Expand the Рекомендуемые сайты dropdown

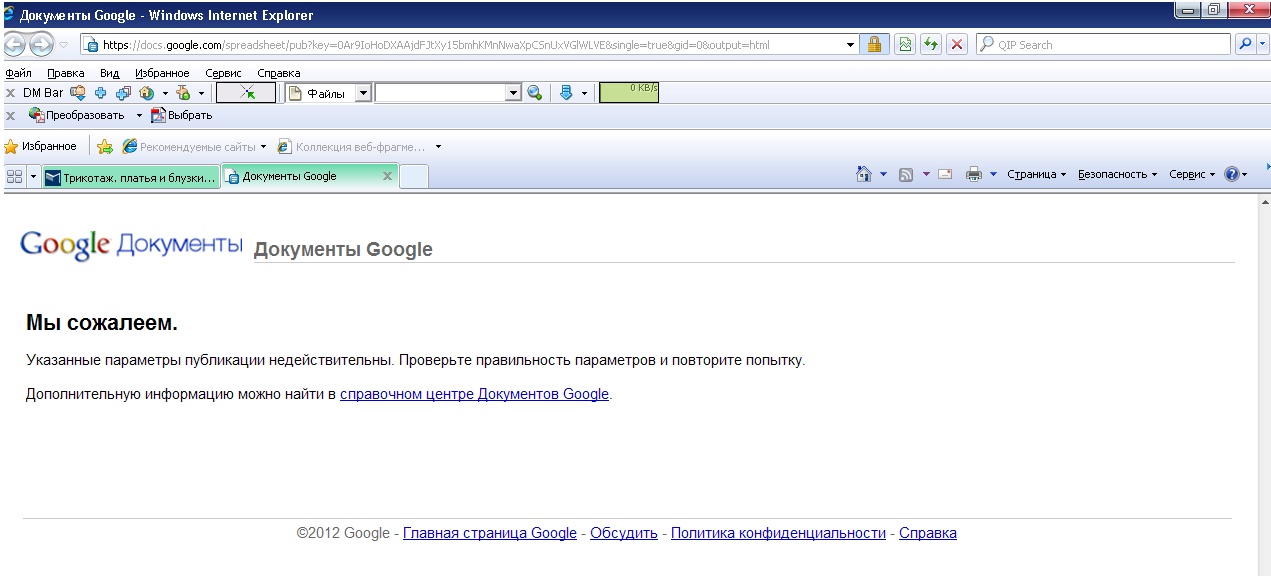click(263, 147)
